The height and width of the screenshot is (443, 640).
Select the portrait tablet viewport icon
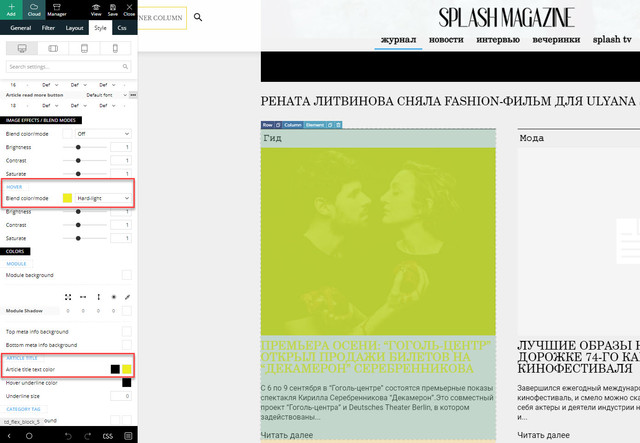(x=84, y=48)
